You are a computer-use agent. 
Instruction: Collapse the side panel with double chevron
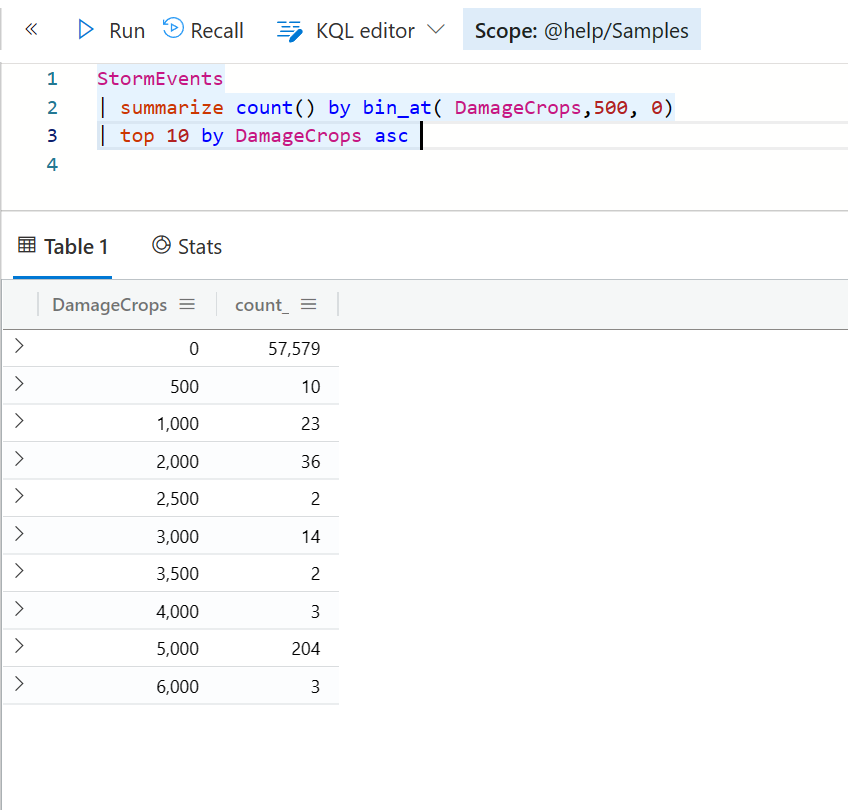31,29
